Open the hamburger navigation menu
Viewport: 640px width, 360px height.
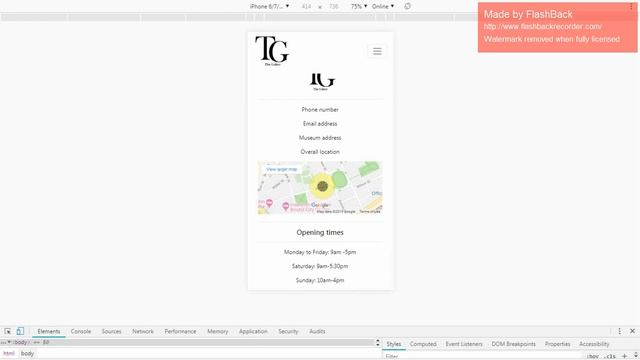(x=377, y=51)
